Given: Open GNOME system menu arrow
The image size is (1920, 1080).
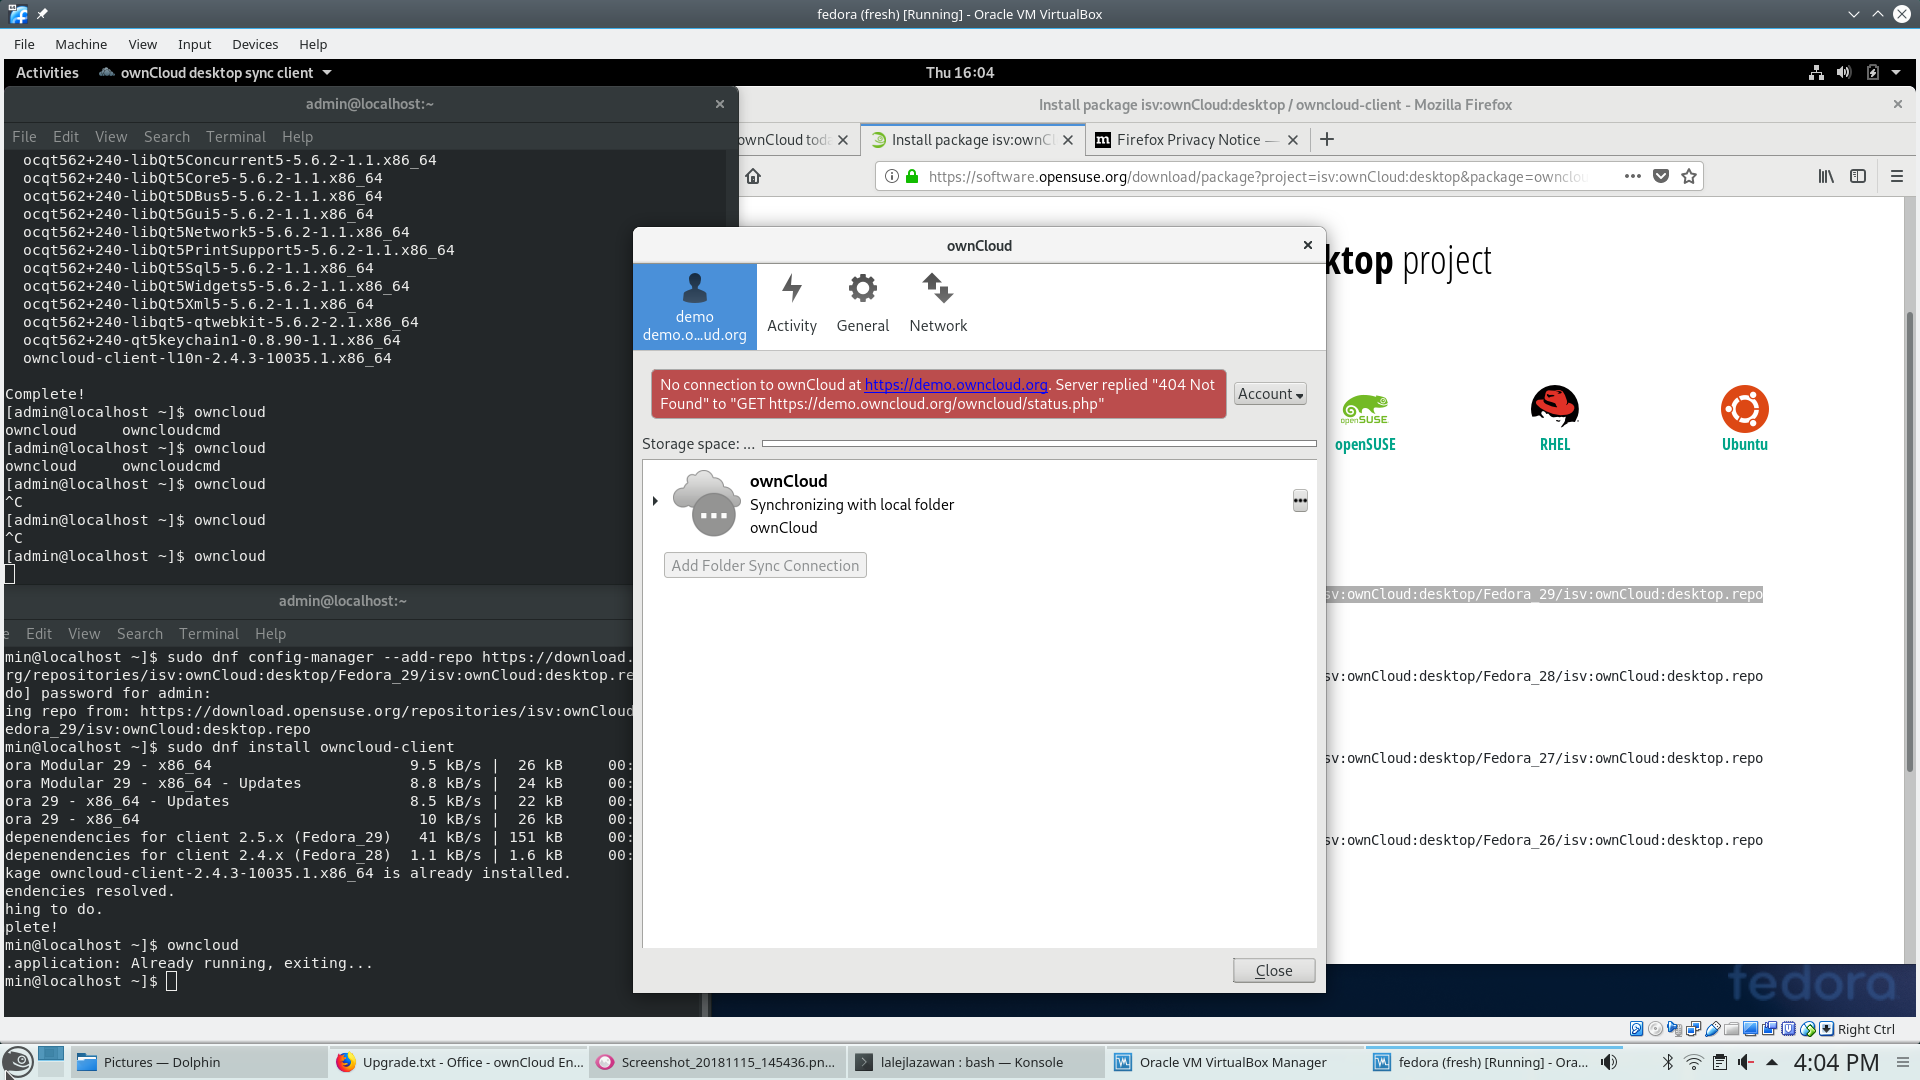Looking at the screenshot, I should pyautogui.click(x=1896, y=73).
